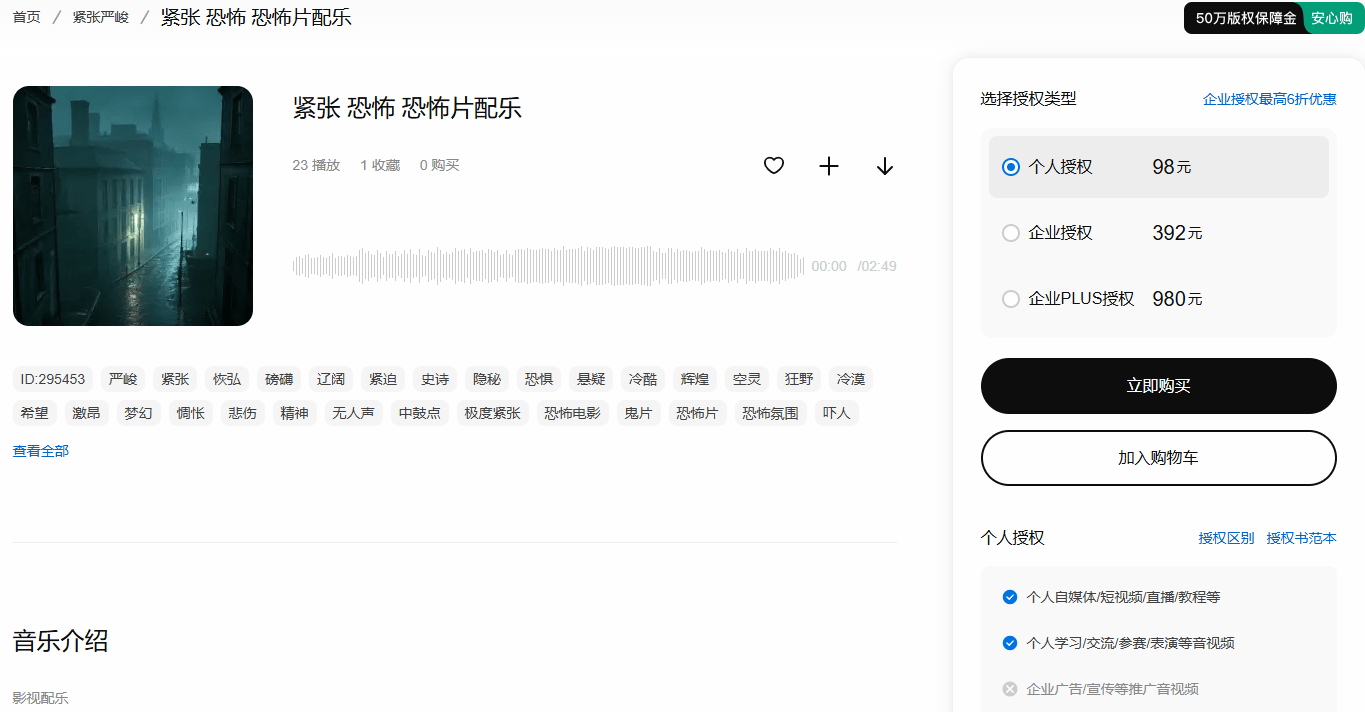Click the standalone 紧张 tag chip
1365x712 pixels.
coord(175,379)
